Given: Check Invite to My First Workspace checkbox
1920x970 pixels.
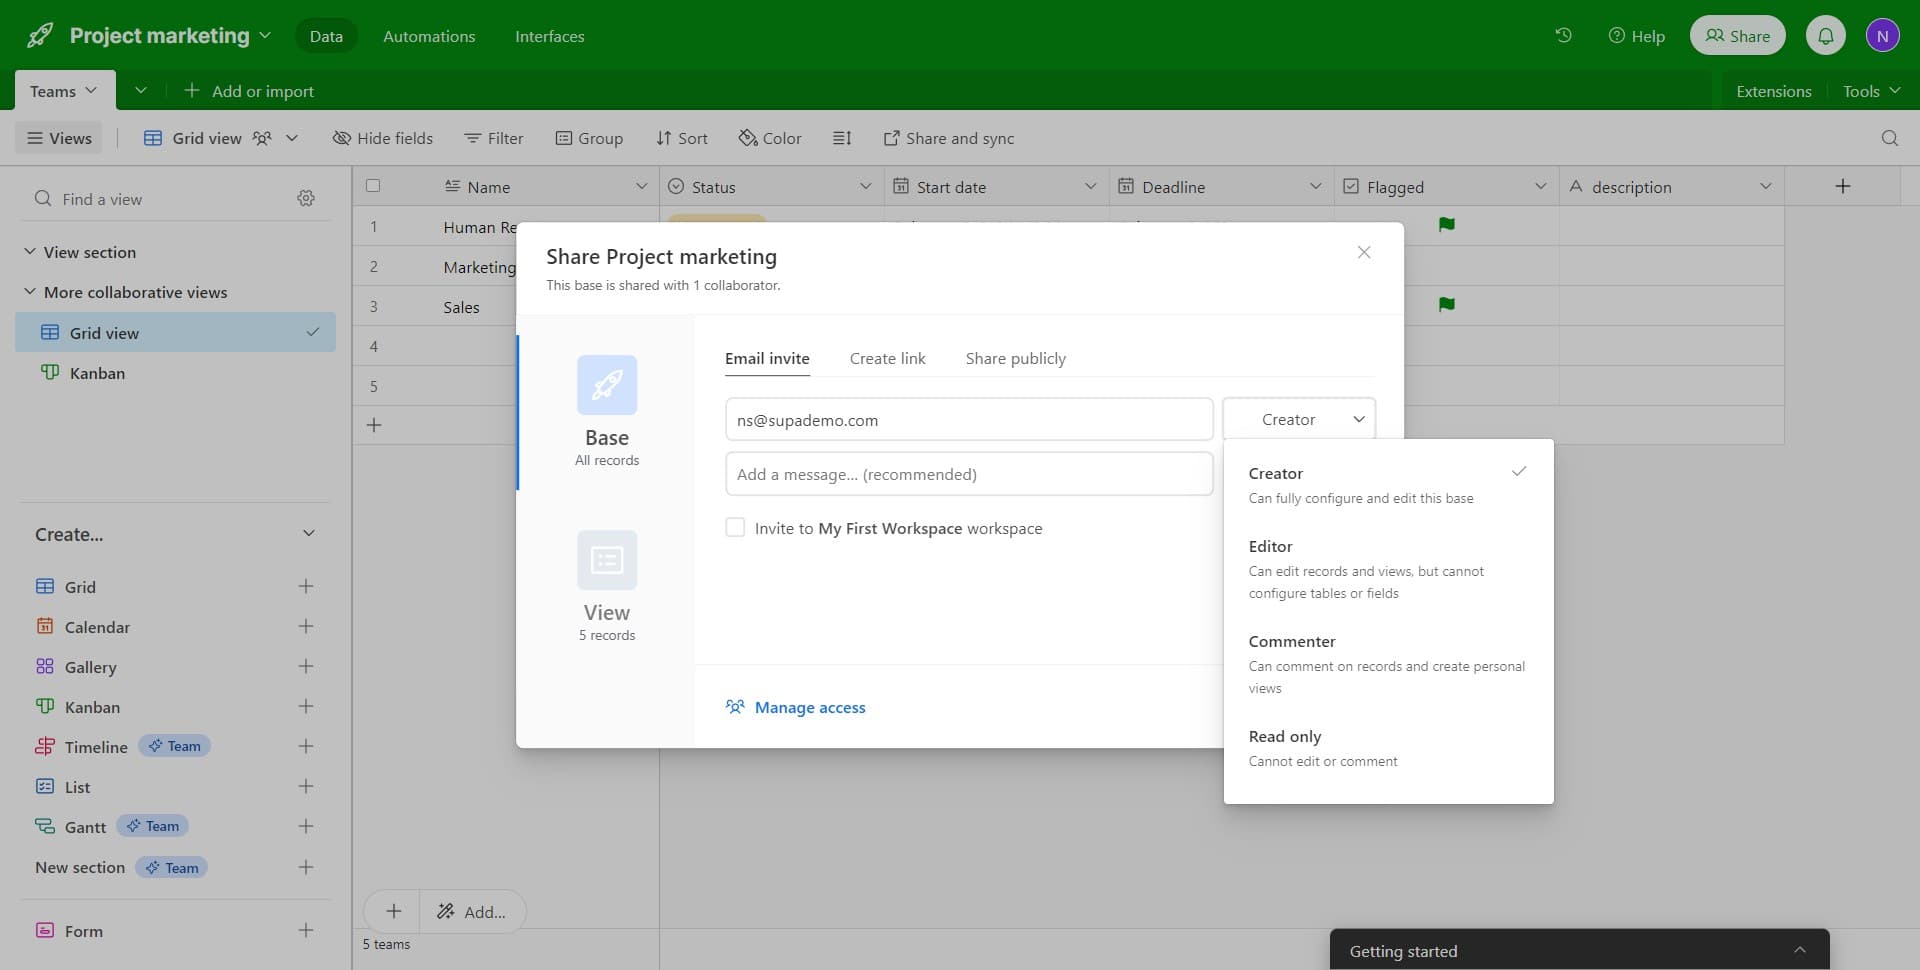Looking at the screenshot, I should (735, 528).
